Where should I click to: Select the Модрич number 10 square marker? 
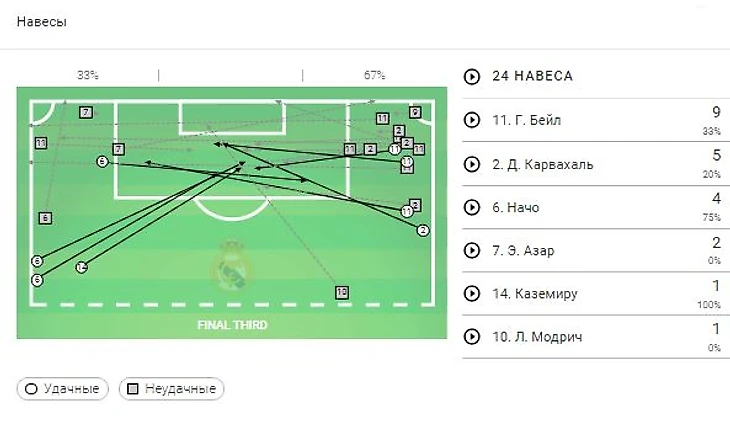click(342, 292)
